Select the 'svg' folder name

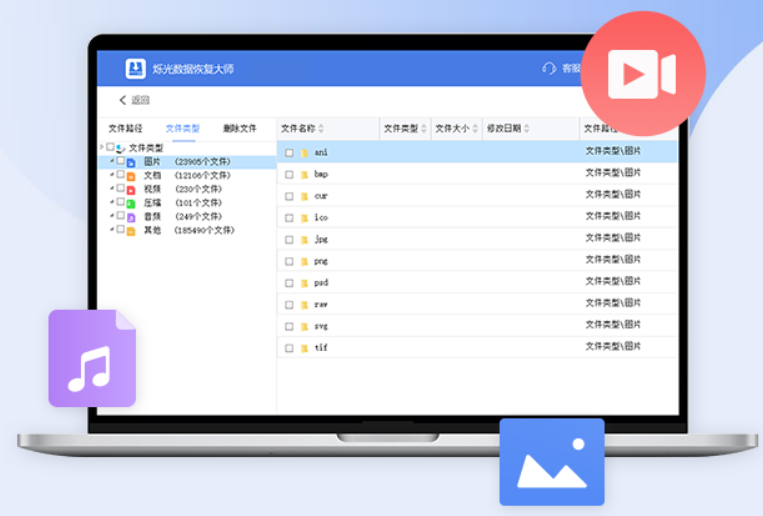[321, 326]
